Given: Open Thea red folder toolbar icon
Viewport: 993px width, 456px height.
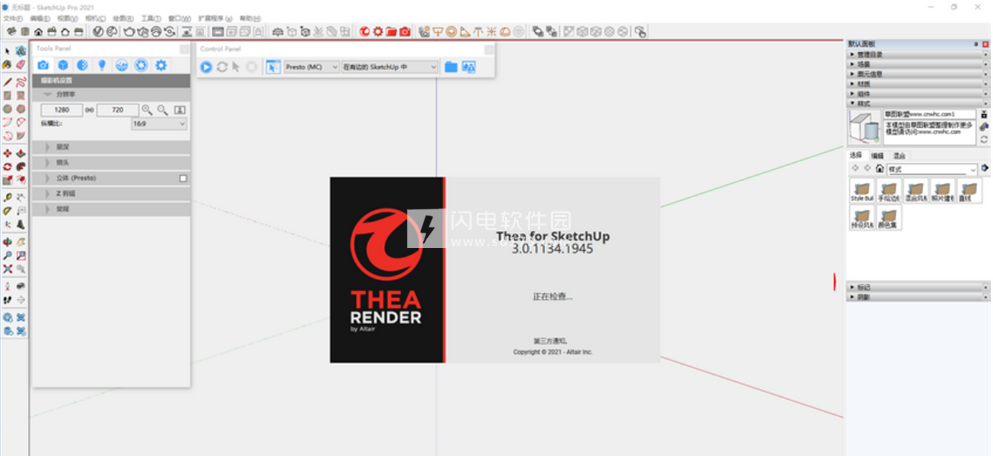Looking at the screenshot, I should coord(391,31).
